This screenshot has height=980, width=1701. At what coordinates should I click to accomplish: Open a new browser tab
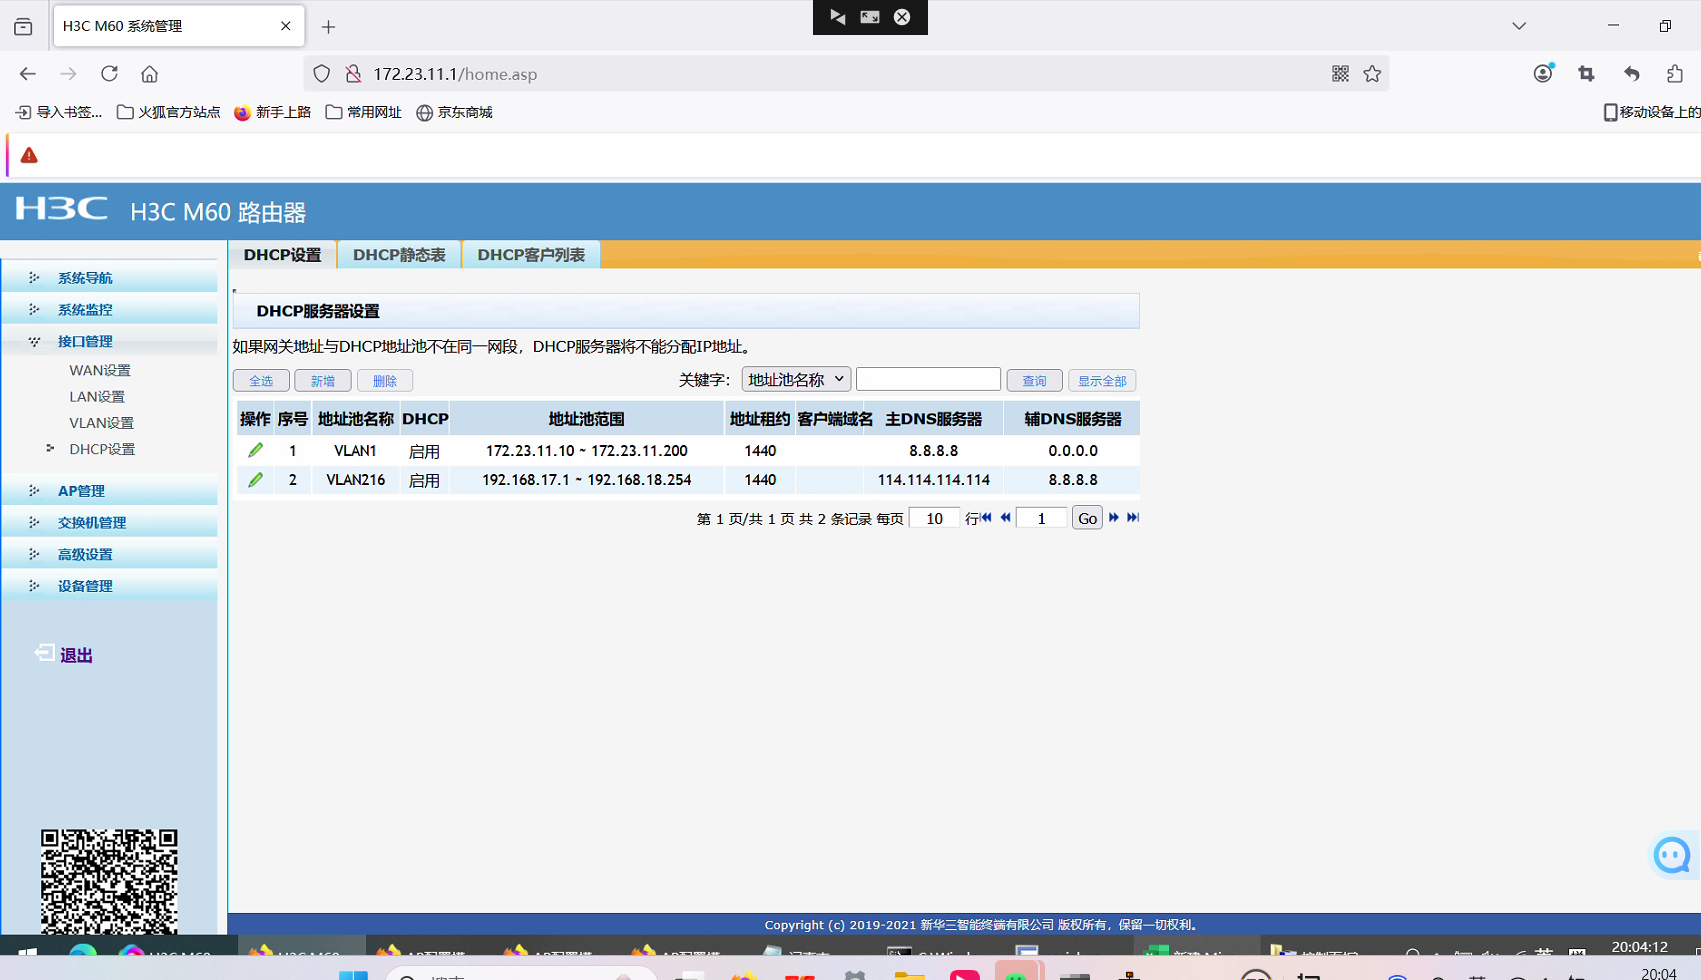pyautogui.click(x=329, y=27)
